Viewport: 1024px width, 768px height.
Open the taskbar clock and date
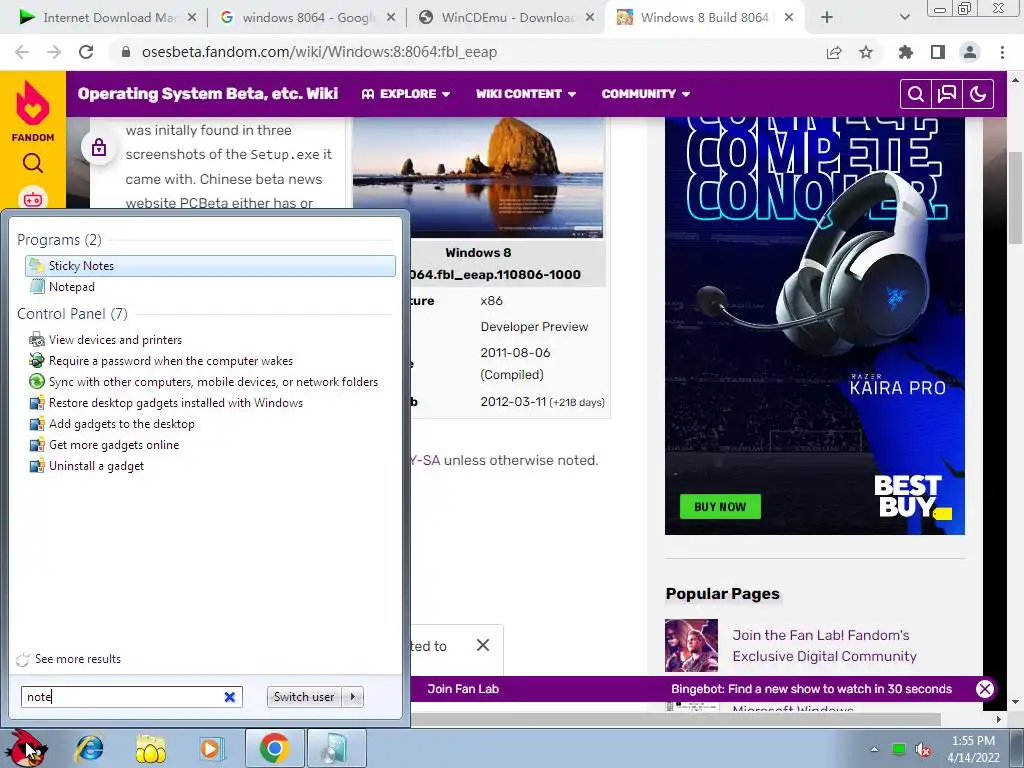click(x=973, y=749)
